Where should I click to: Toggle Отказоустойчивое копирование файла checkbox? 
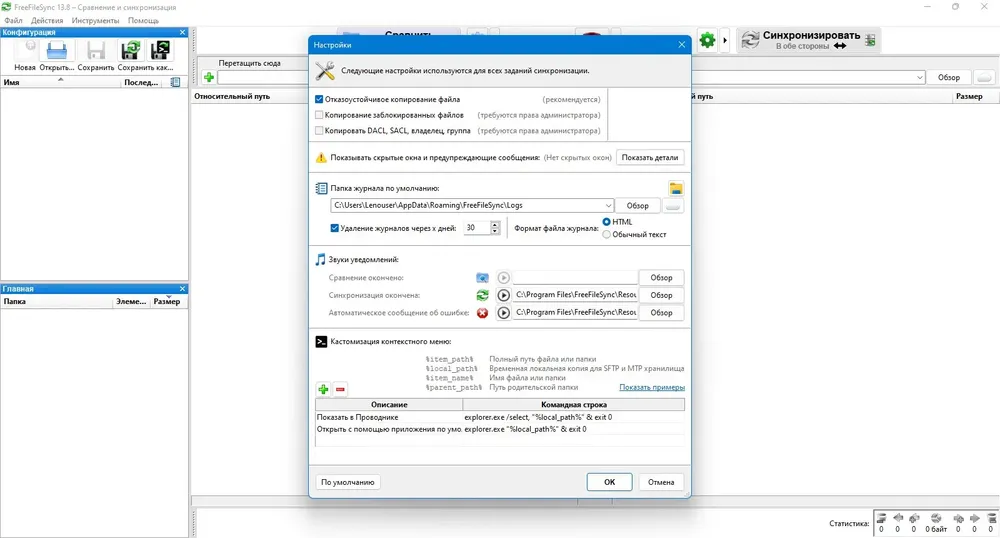tap(319, 99)
